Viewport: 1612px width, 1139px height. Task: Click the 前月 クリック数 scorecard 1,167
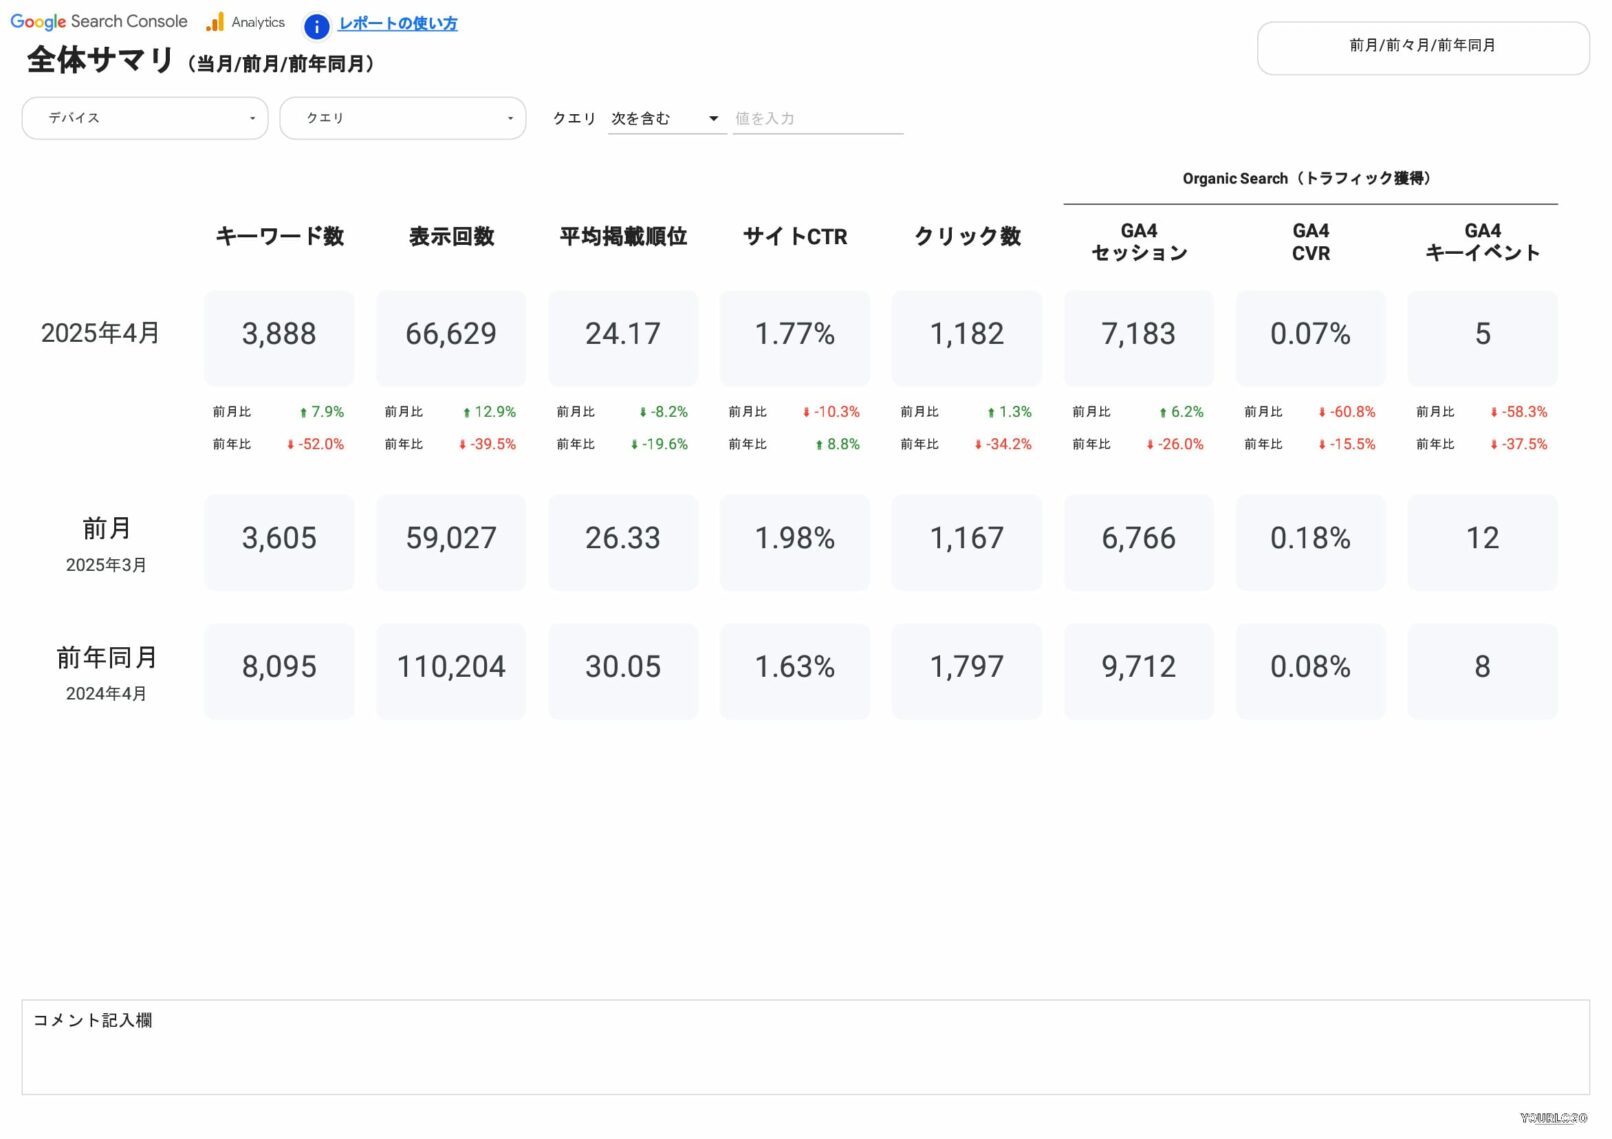coord(966,539)
